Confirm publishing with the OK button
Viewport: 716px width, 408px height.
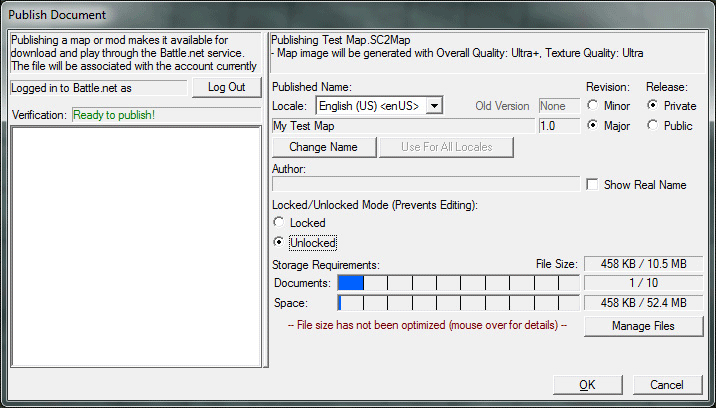587,385
